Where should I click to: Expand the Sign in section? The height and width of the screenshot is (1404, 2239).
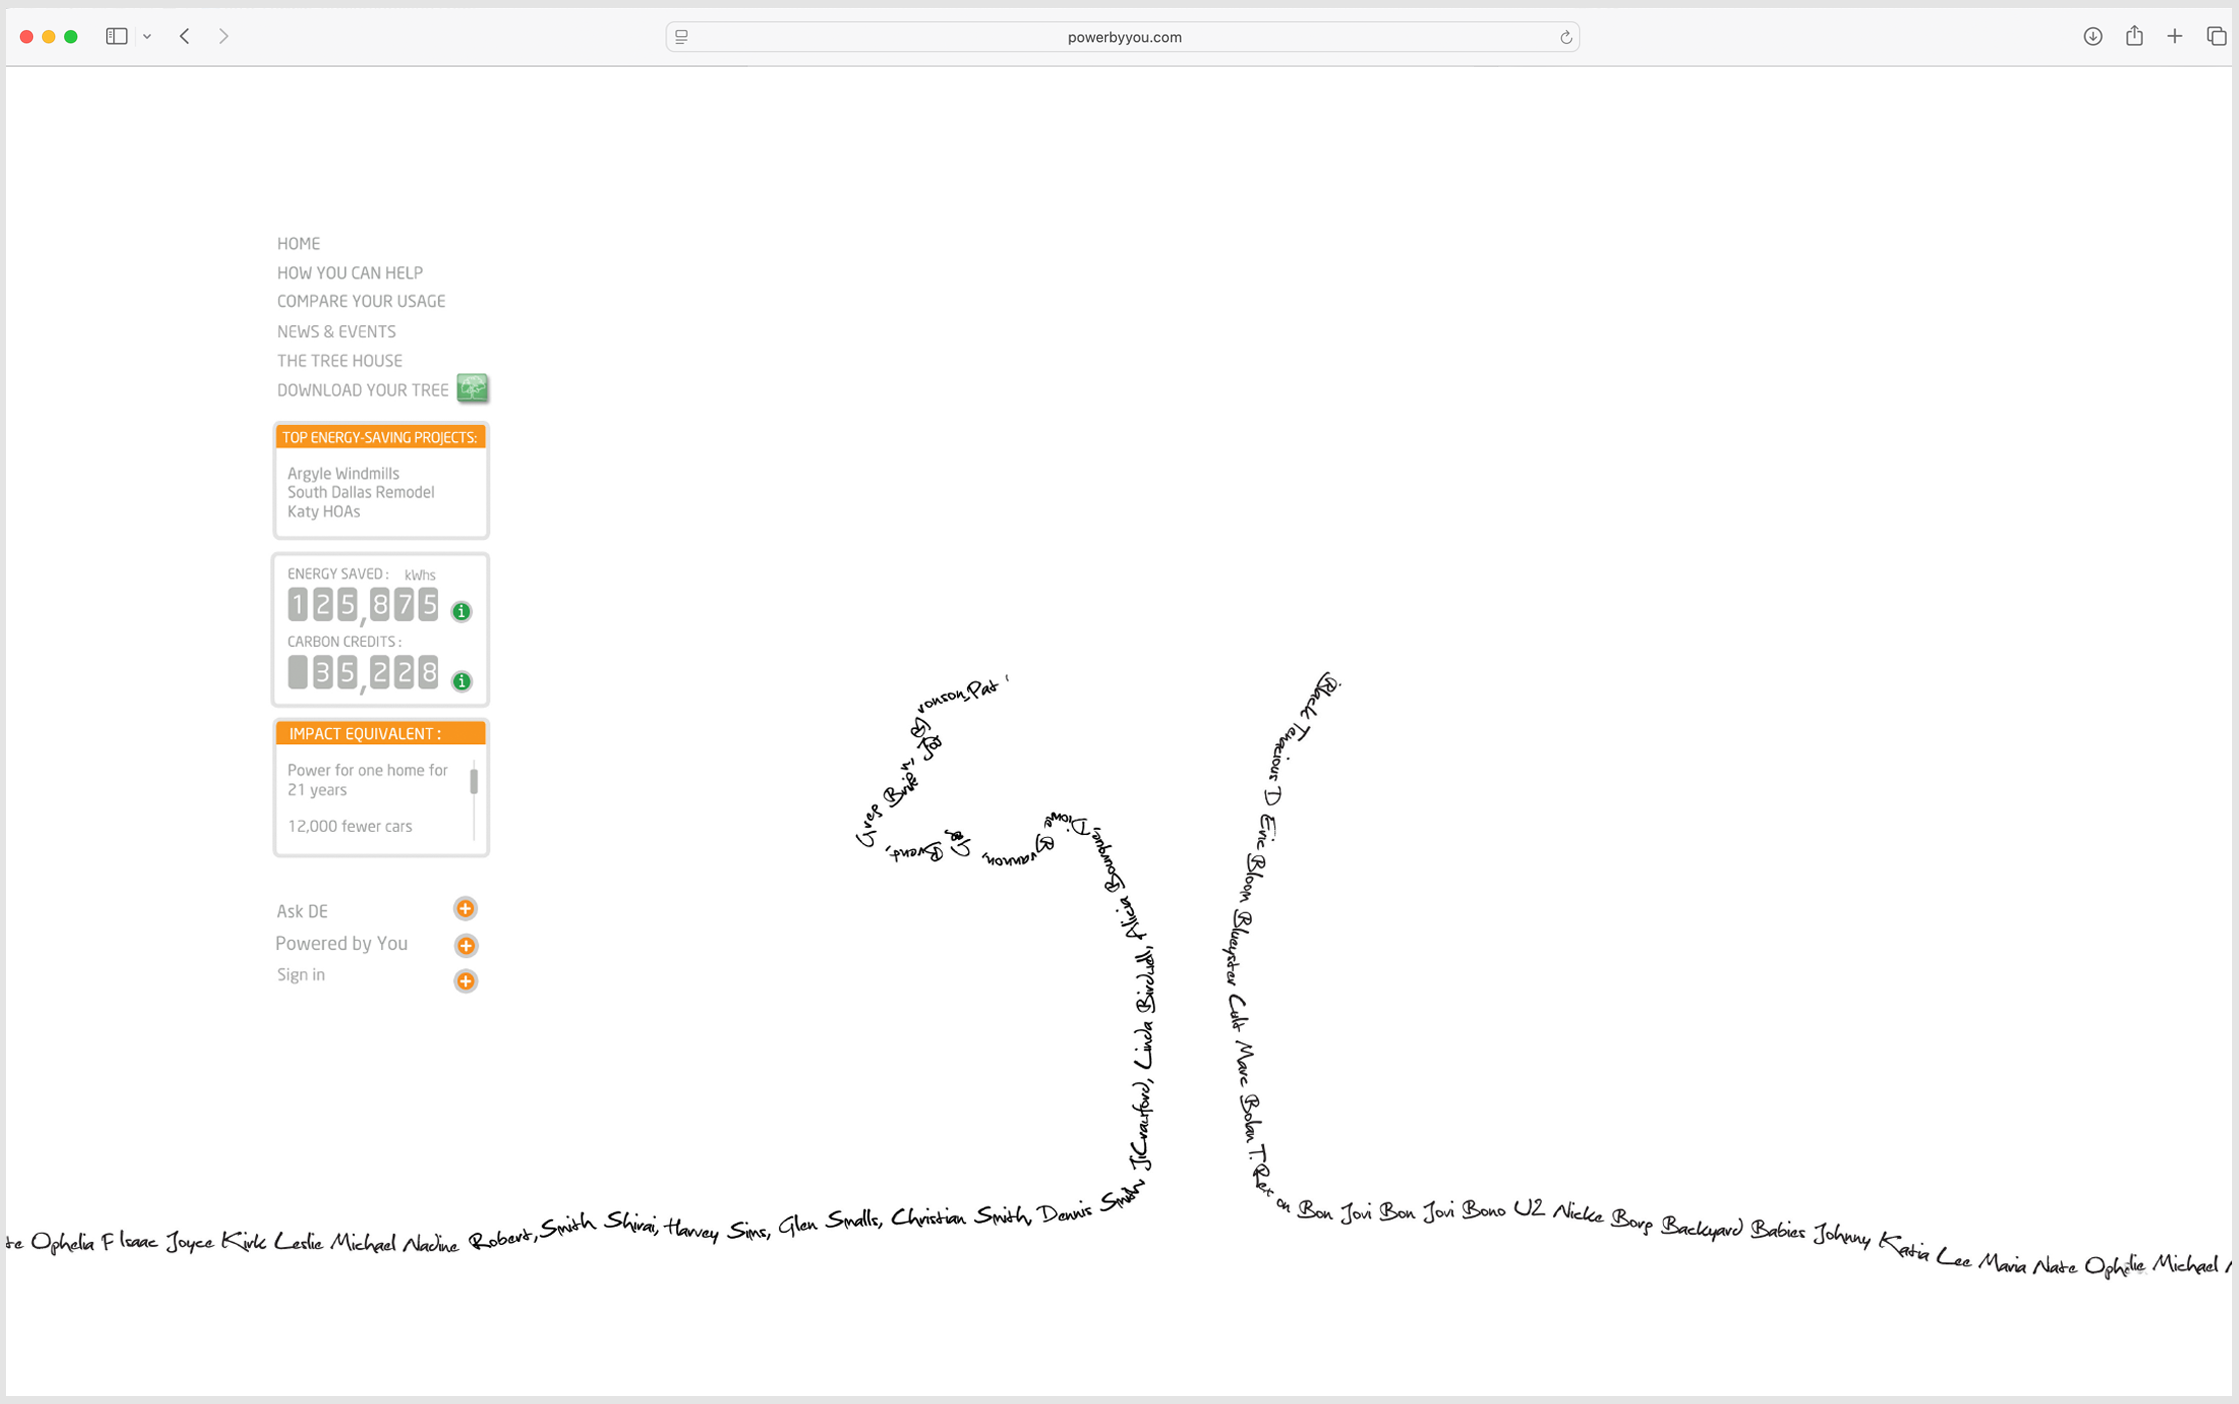point(466,981)
